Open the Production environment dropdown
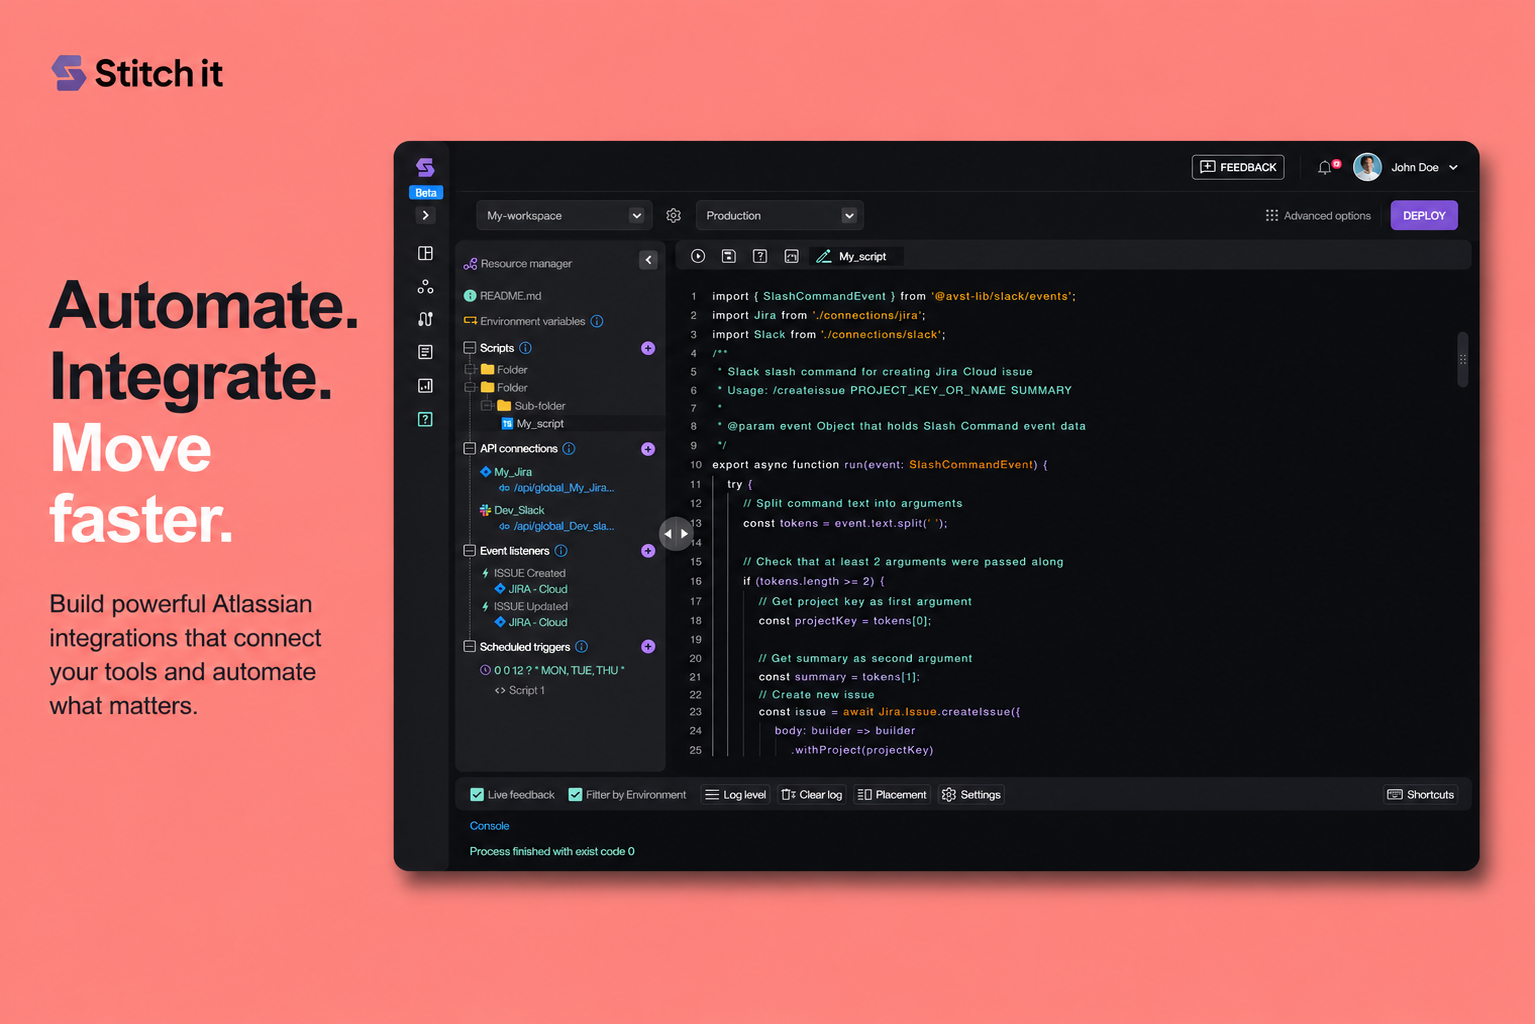 pos(779,215)
